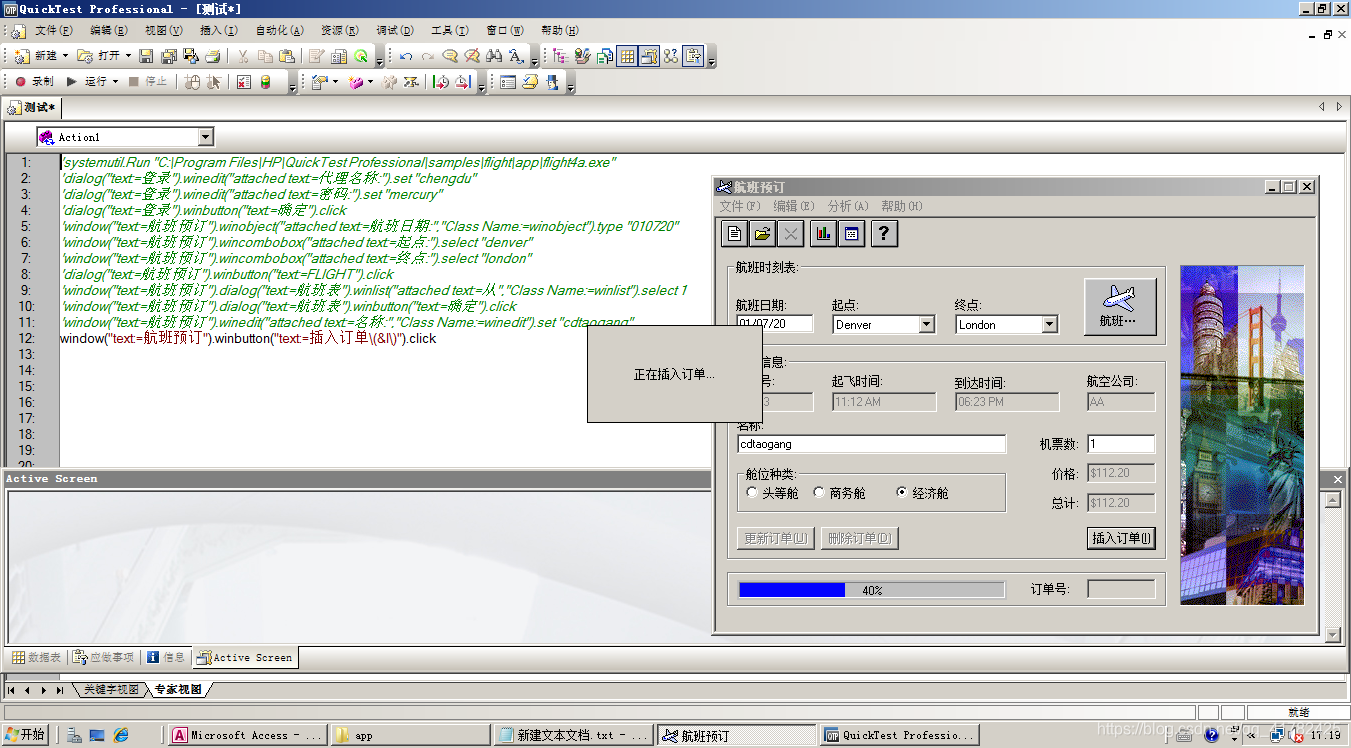1351x748 pixels.
Task: Expand the 起点 Denver combo box
Action: pyautogui.click(x=926, y=324)
